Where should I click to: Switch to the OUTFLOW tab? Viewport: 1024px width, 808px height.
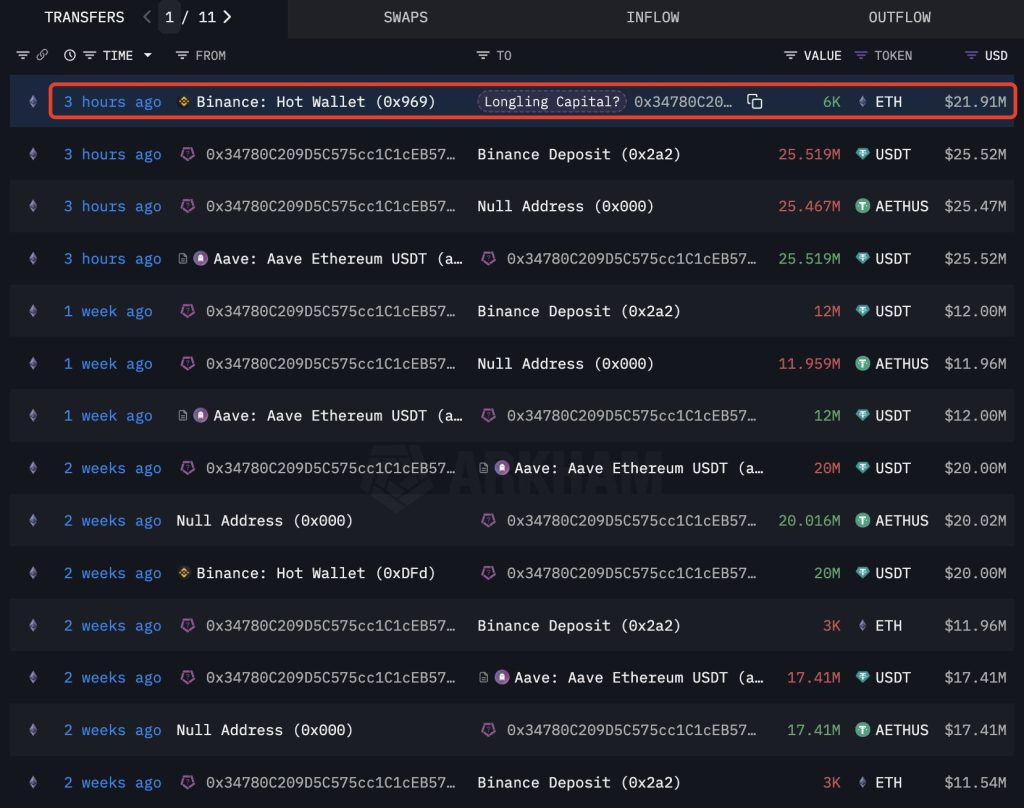(899, 17)
